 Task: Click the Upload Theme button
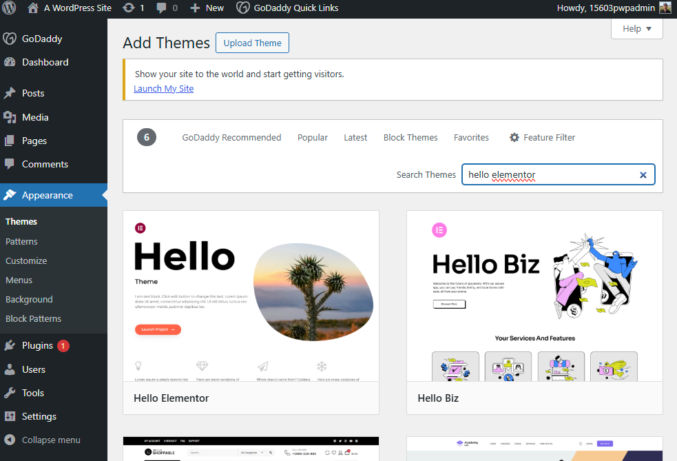pos(252,43)
